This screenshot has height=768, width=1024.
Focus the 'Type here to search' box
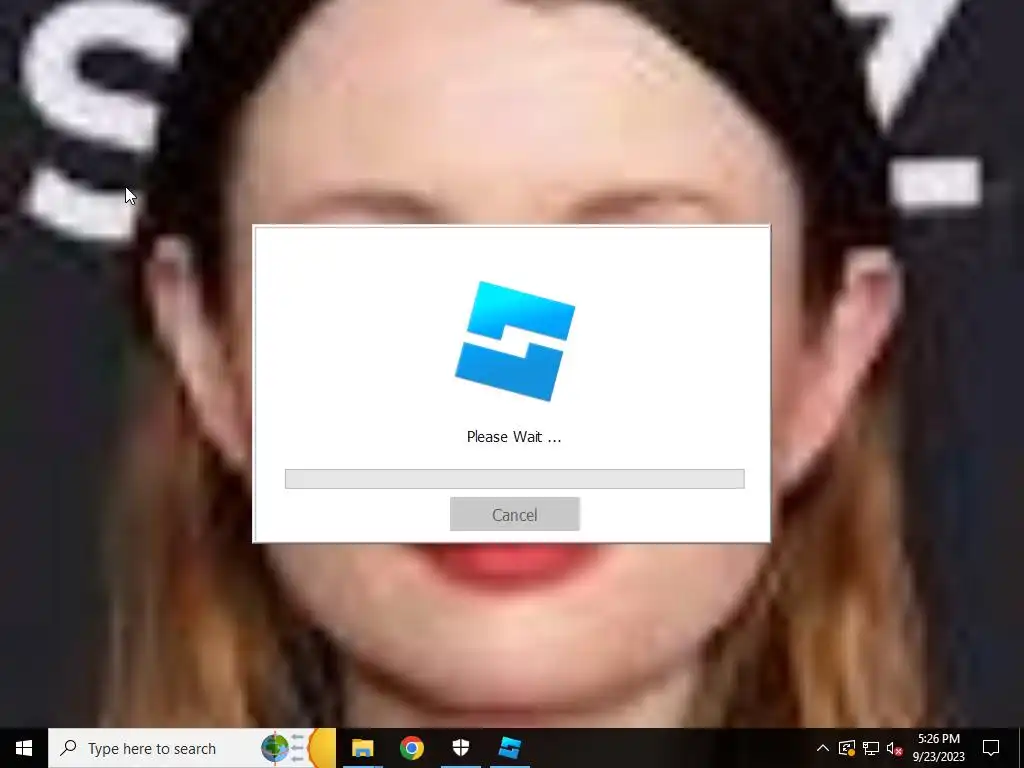pos(192,748)
